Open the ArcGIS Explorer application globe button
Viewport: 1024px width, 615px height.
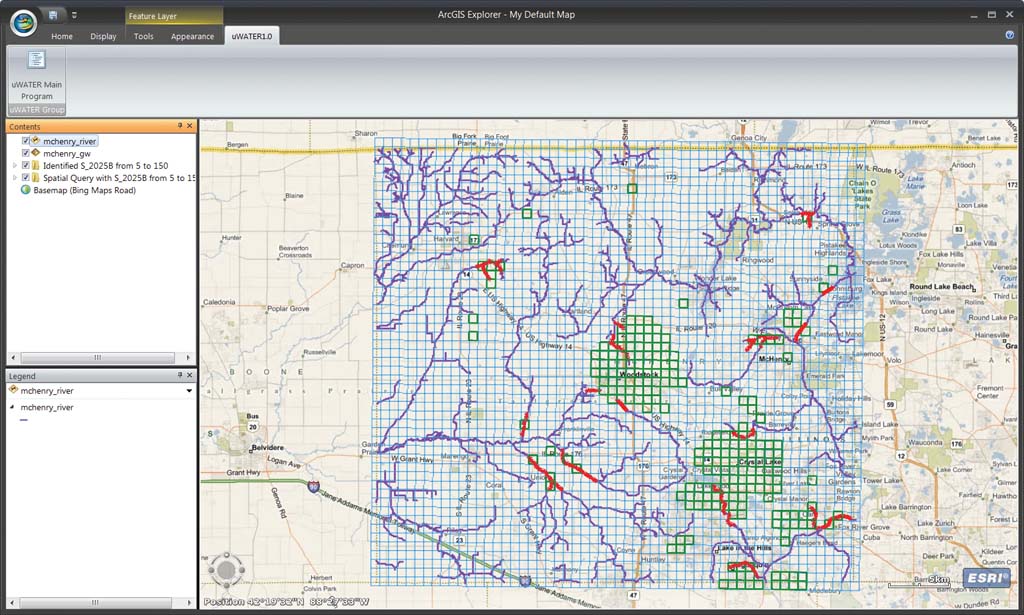click(24, 23)
